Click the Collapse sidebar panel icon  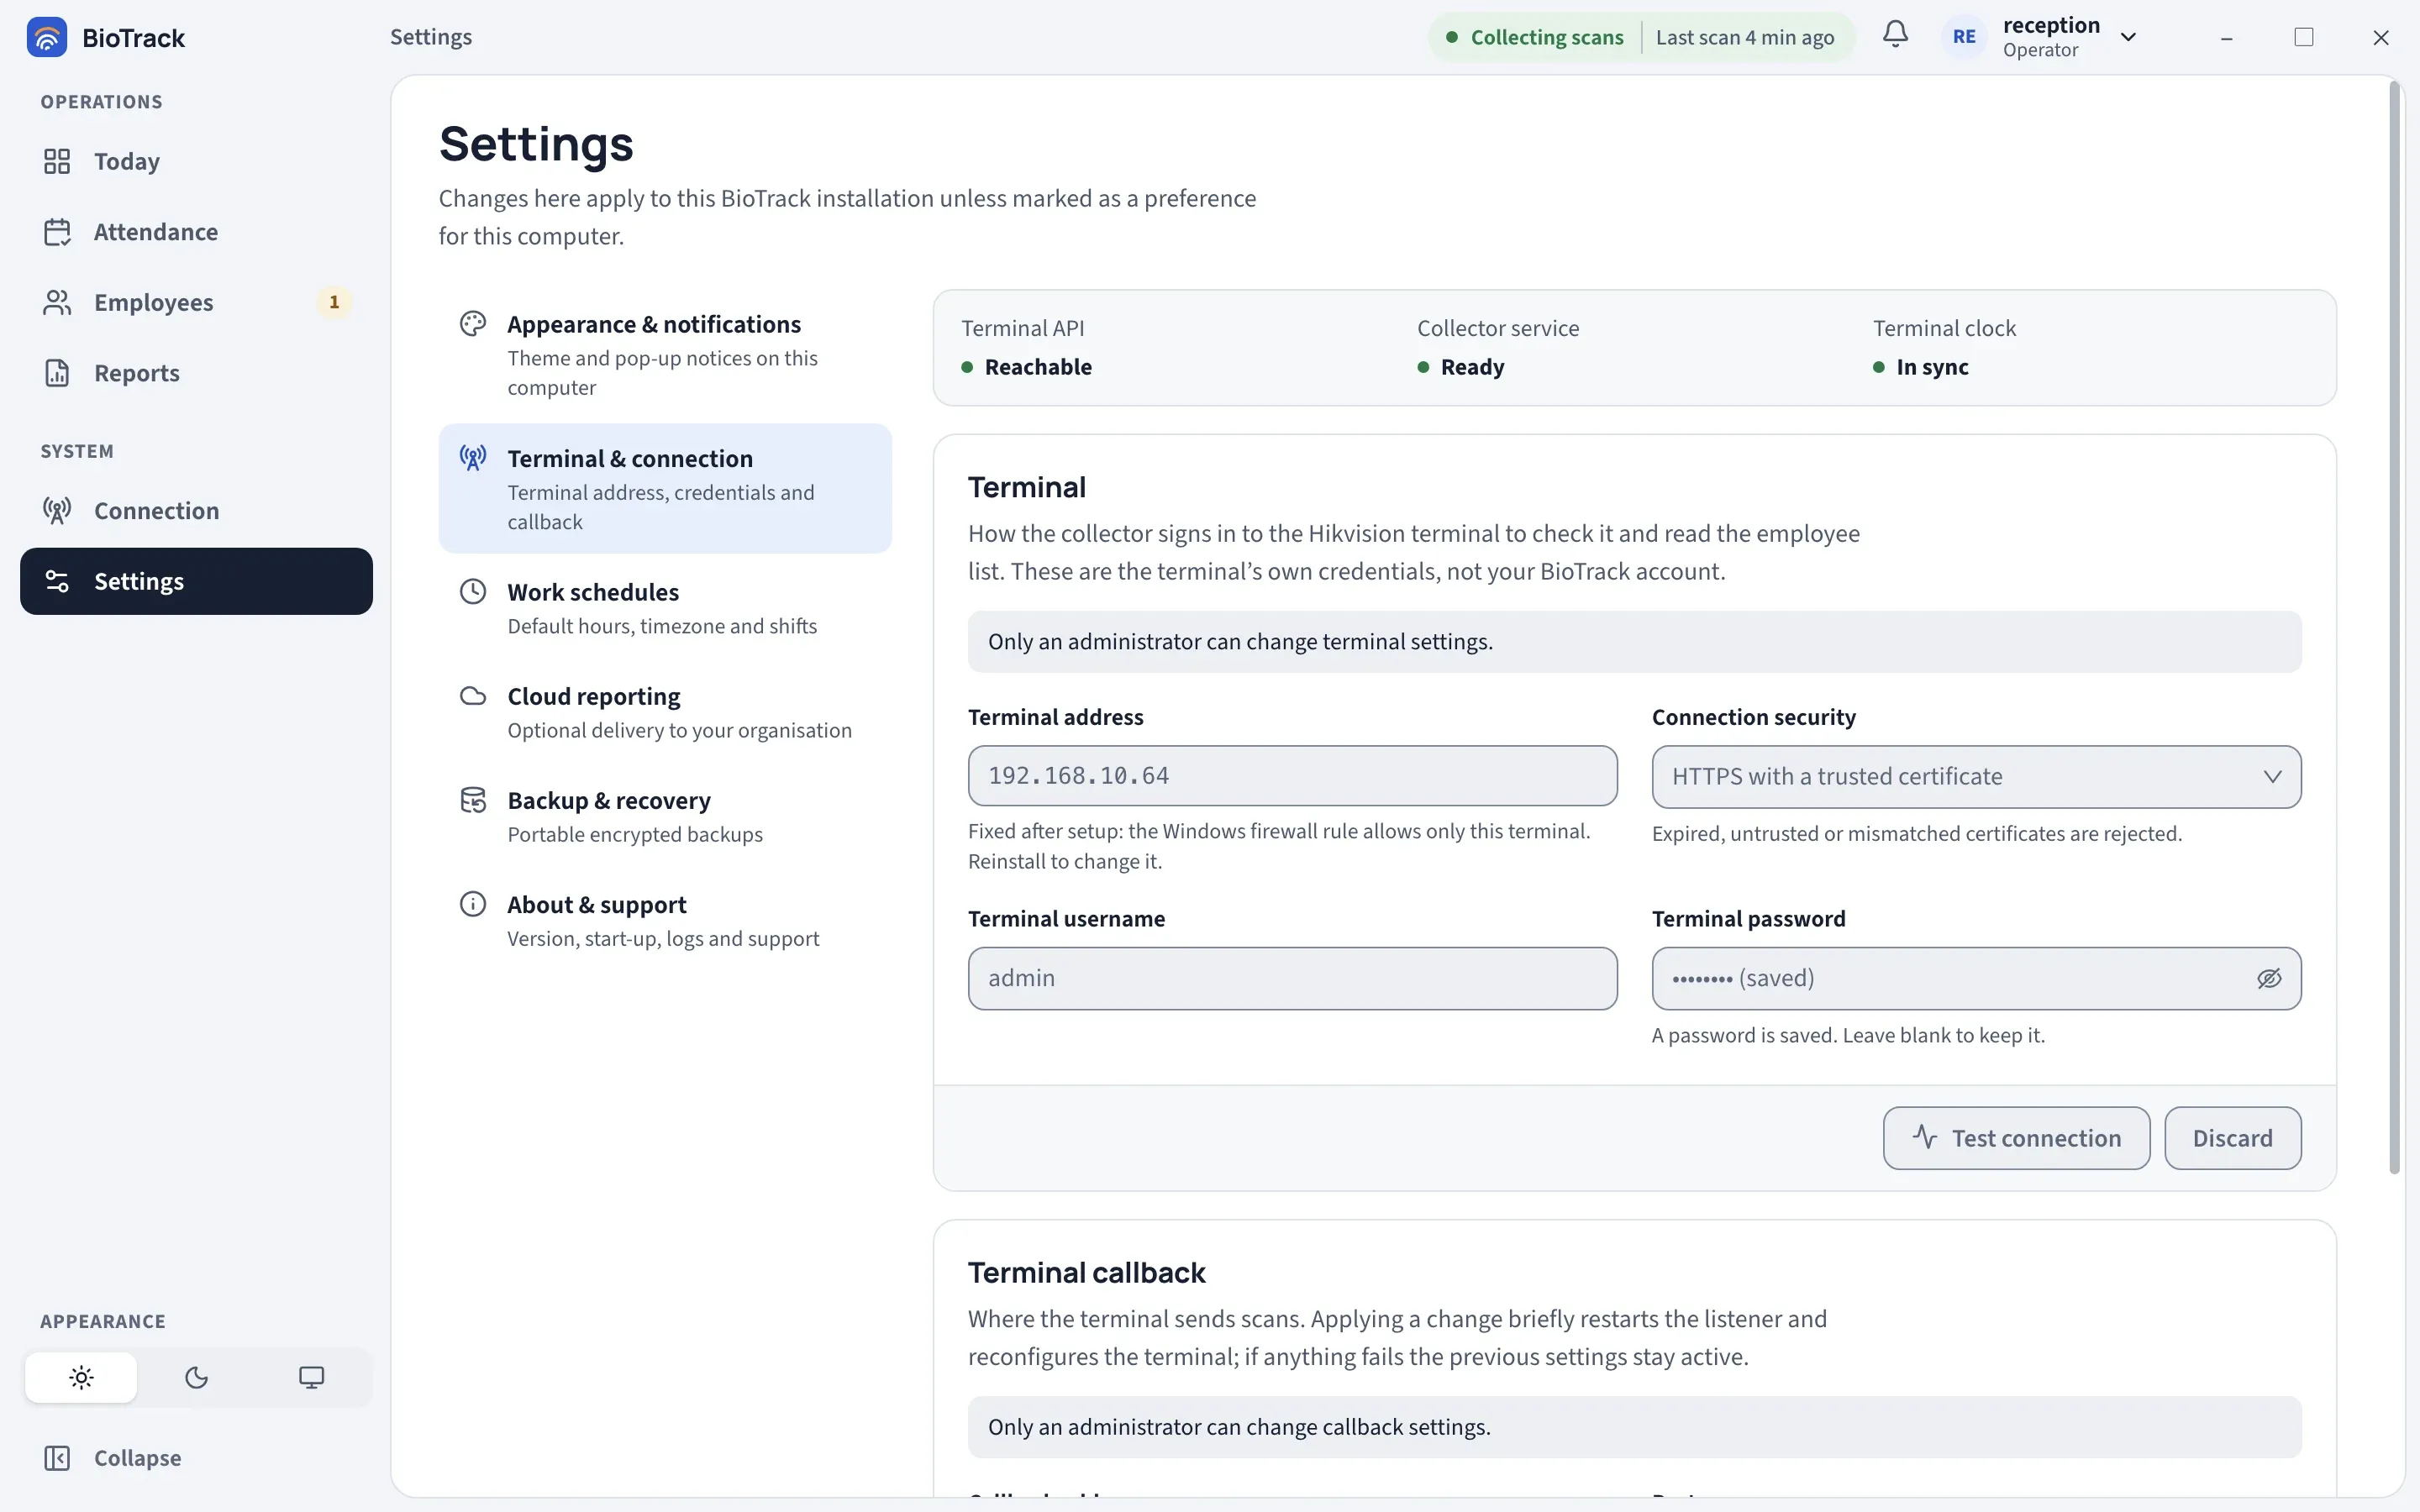point(57,1458)
